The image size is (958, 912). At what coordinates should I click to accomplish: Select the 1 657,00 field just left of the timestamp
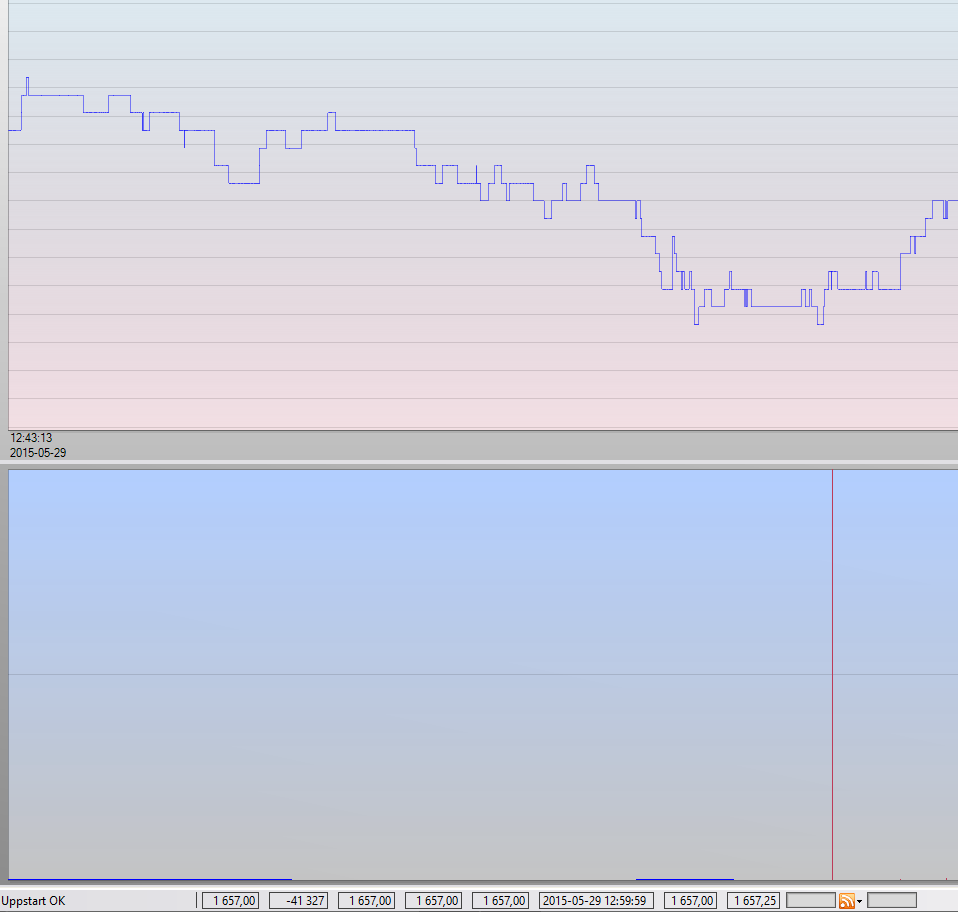(499, 901)
